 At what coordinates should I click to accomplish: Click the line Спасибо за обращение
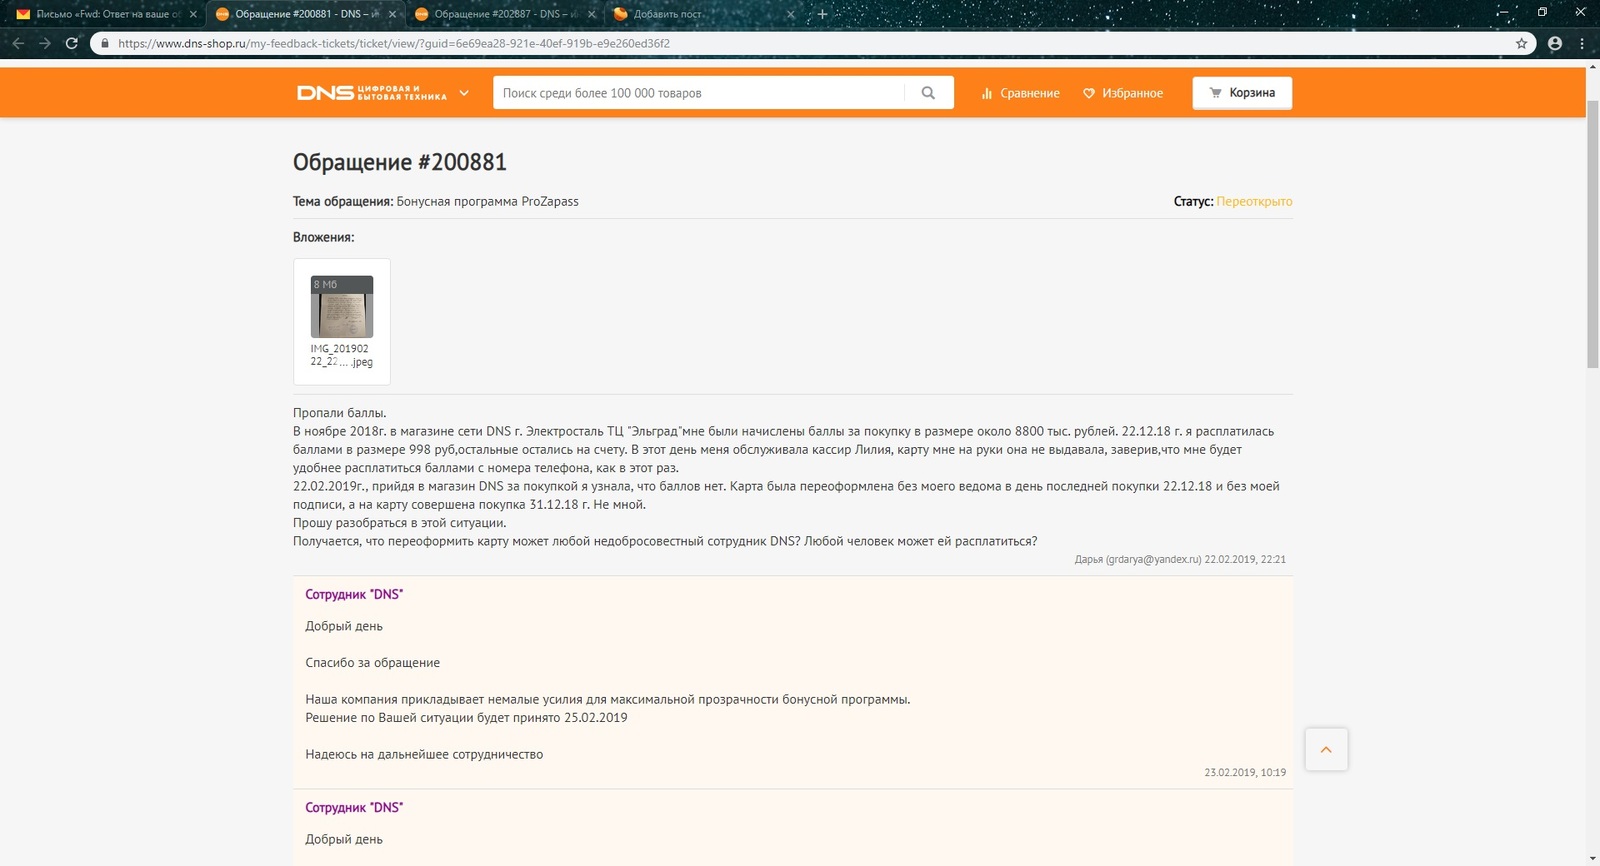pos(373,662)
